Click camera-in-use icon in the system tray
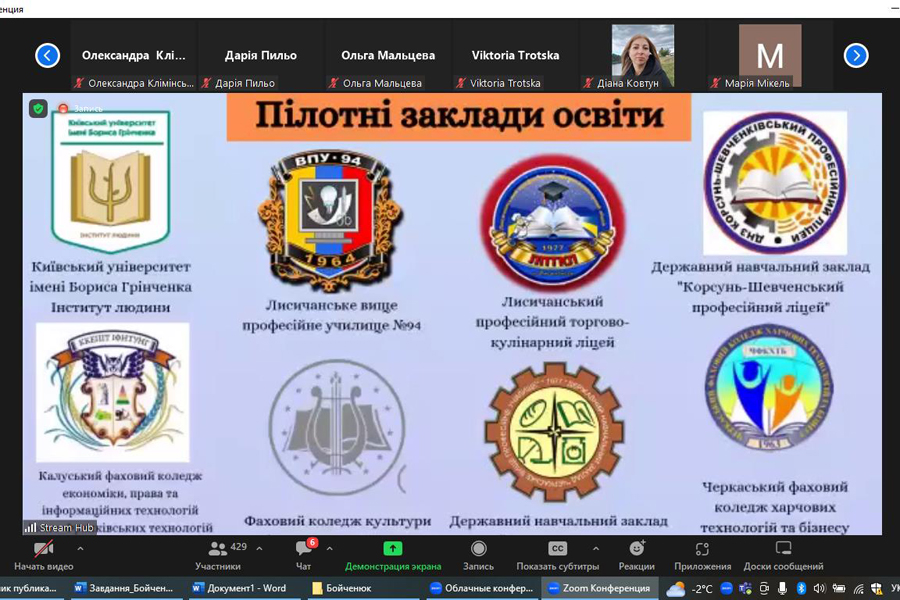This screenshot has width=900, height=600. tap(764, 588)
